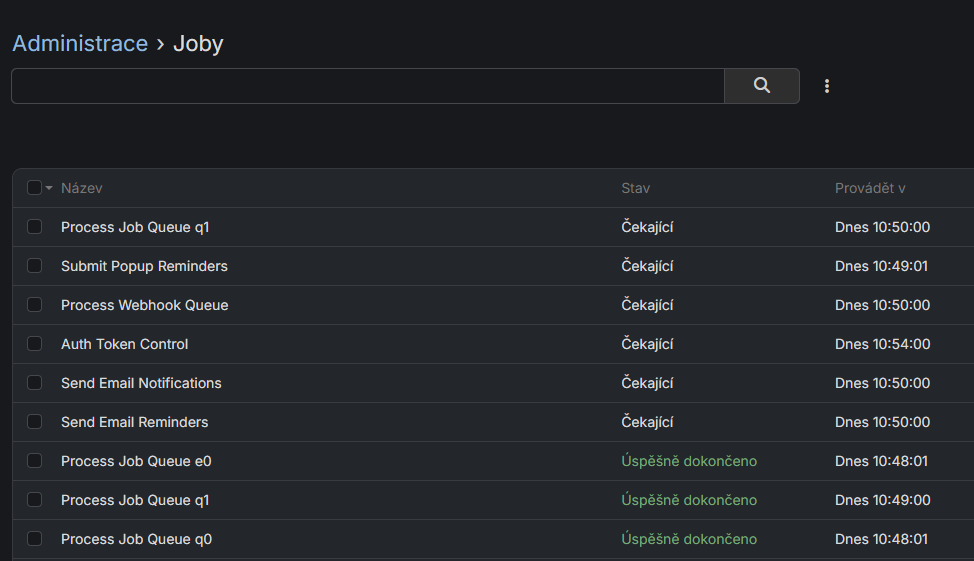The image size is (974, 561).
Task: Focus the jobs search input field
Action: [x=367, y=86]
